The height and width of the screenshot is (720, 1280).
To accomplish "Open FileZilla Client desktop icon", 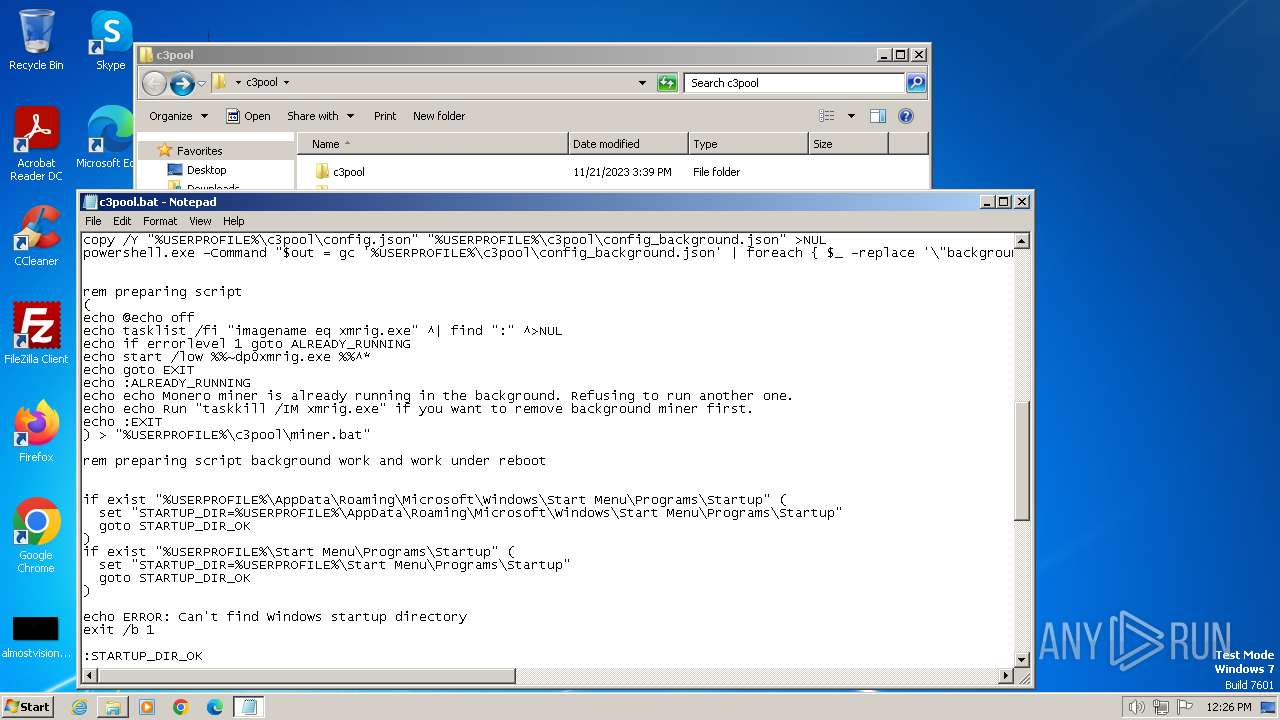I will (x=36, y=334).
